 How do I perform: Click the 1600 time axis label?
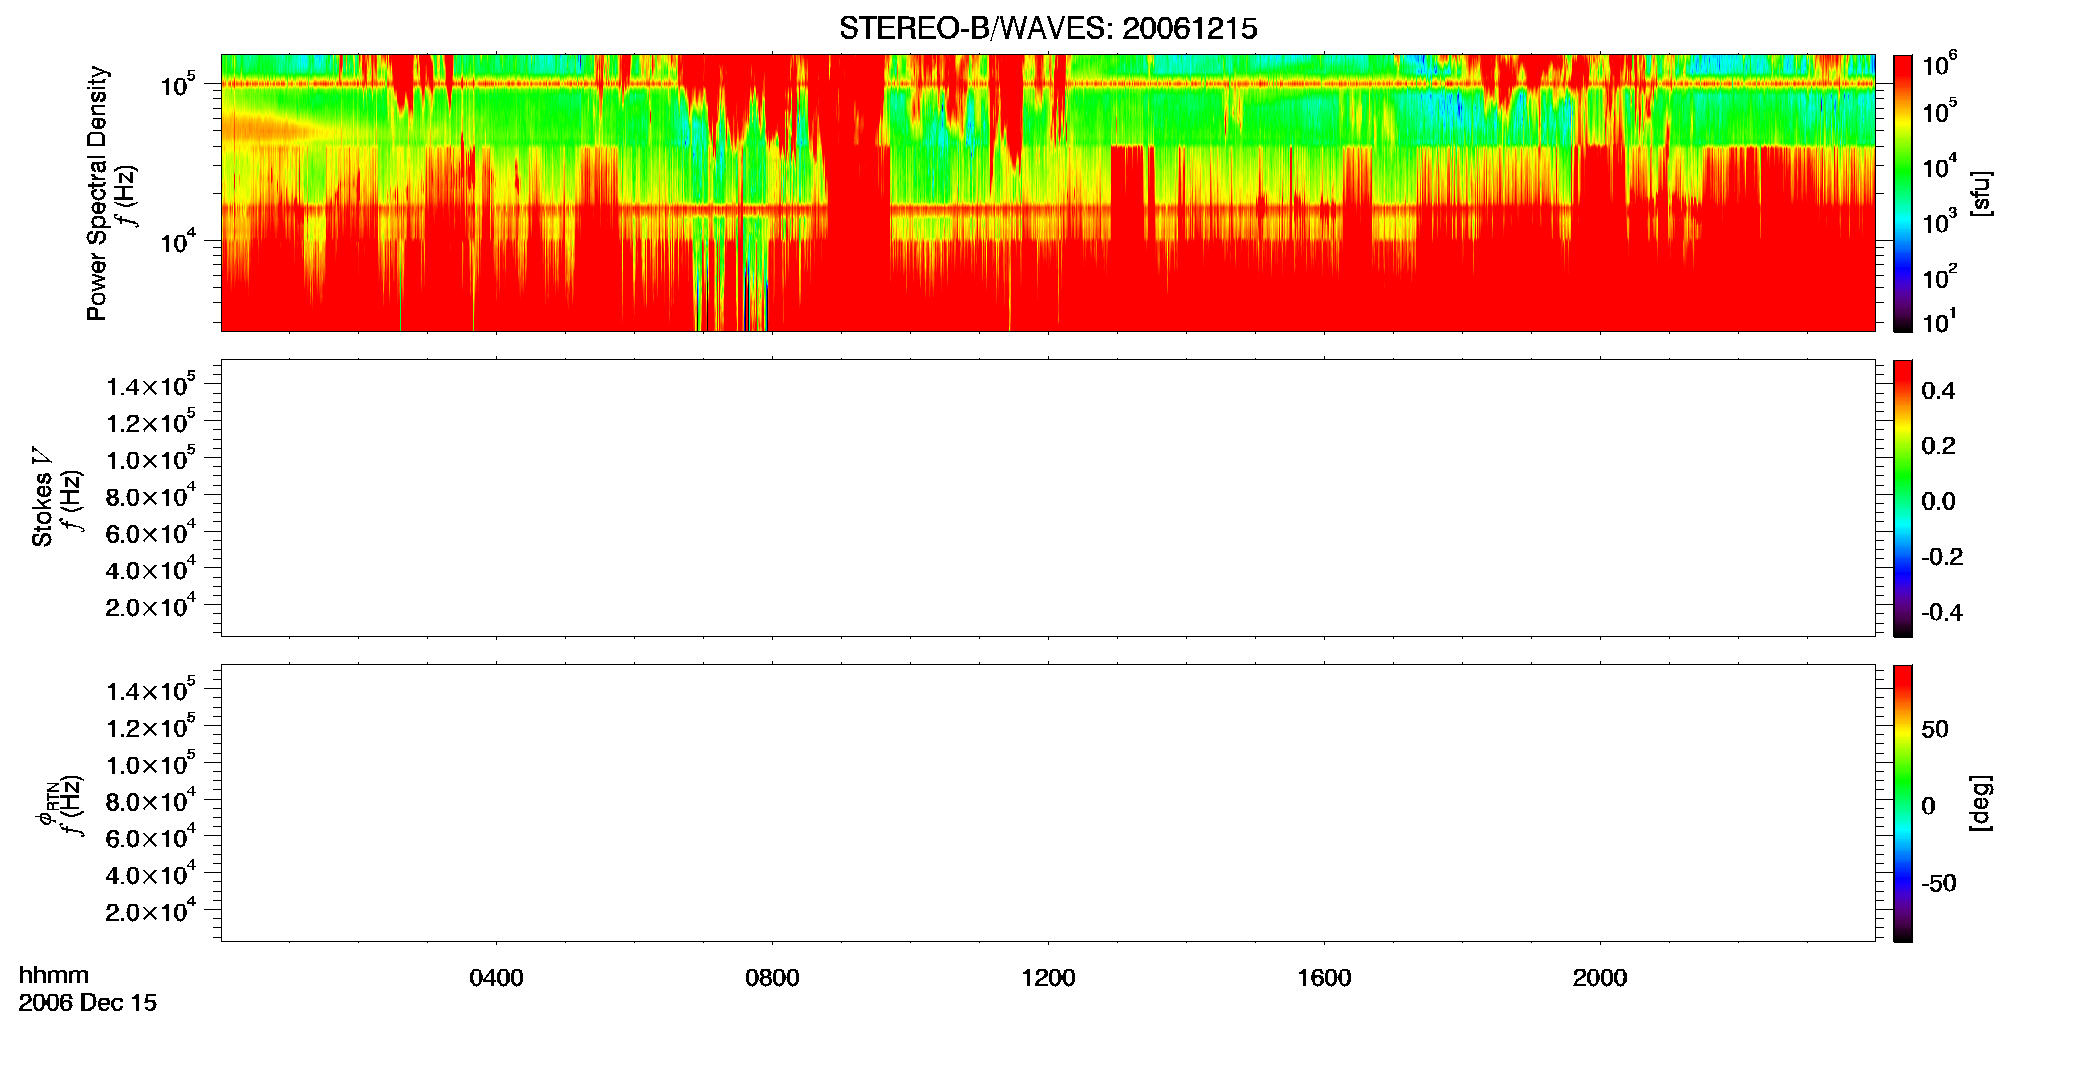[1324, 978]
